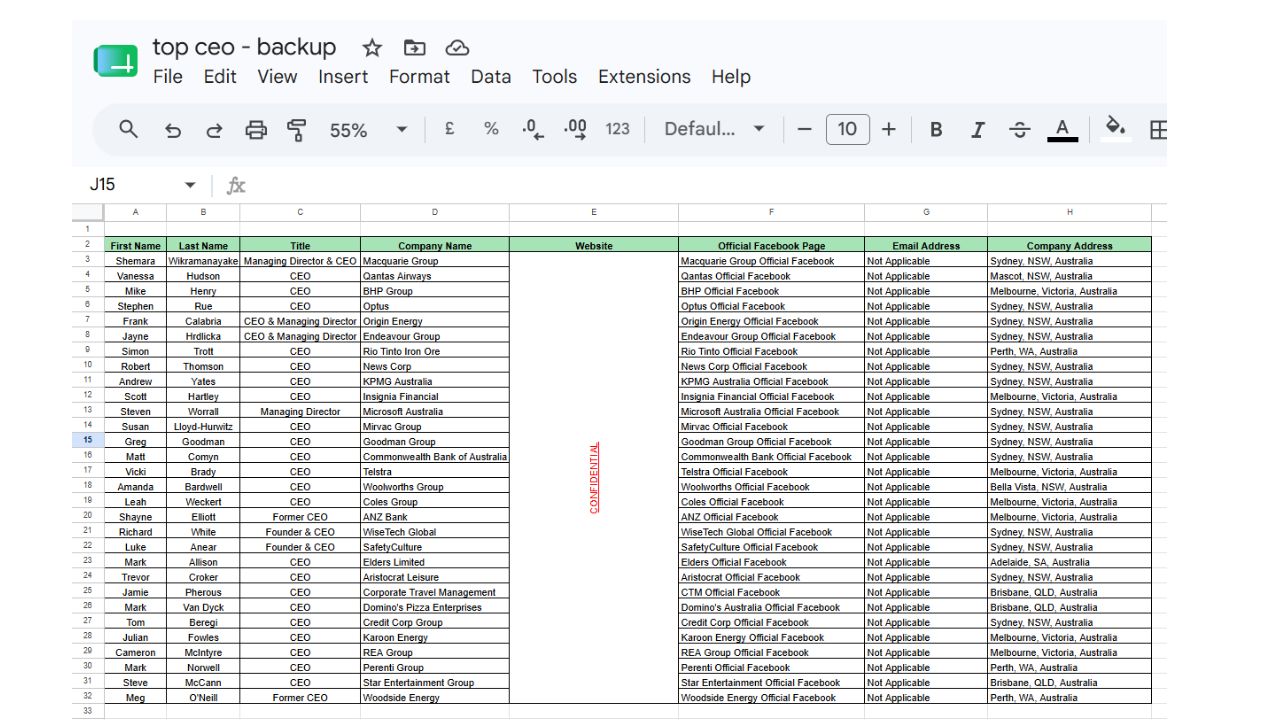
Task: Format as currency with pound icon
Action: pos(450,129)
